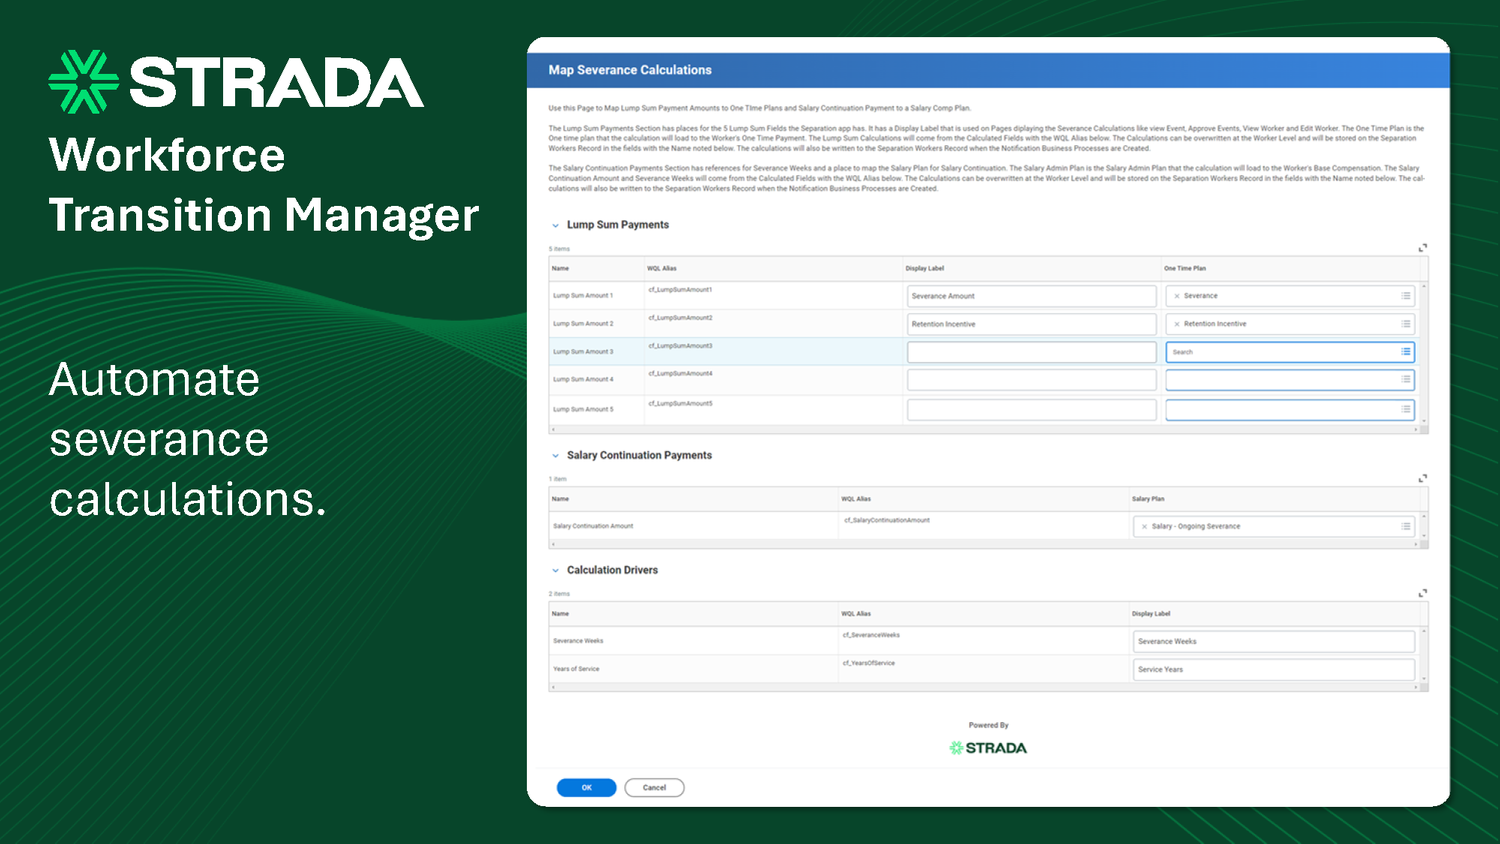The width and height of the screenshot is (1500, 844).
Task: Open the prompt list for Retention Incentive plan
Action: click(x=1404, y=324)
